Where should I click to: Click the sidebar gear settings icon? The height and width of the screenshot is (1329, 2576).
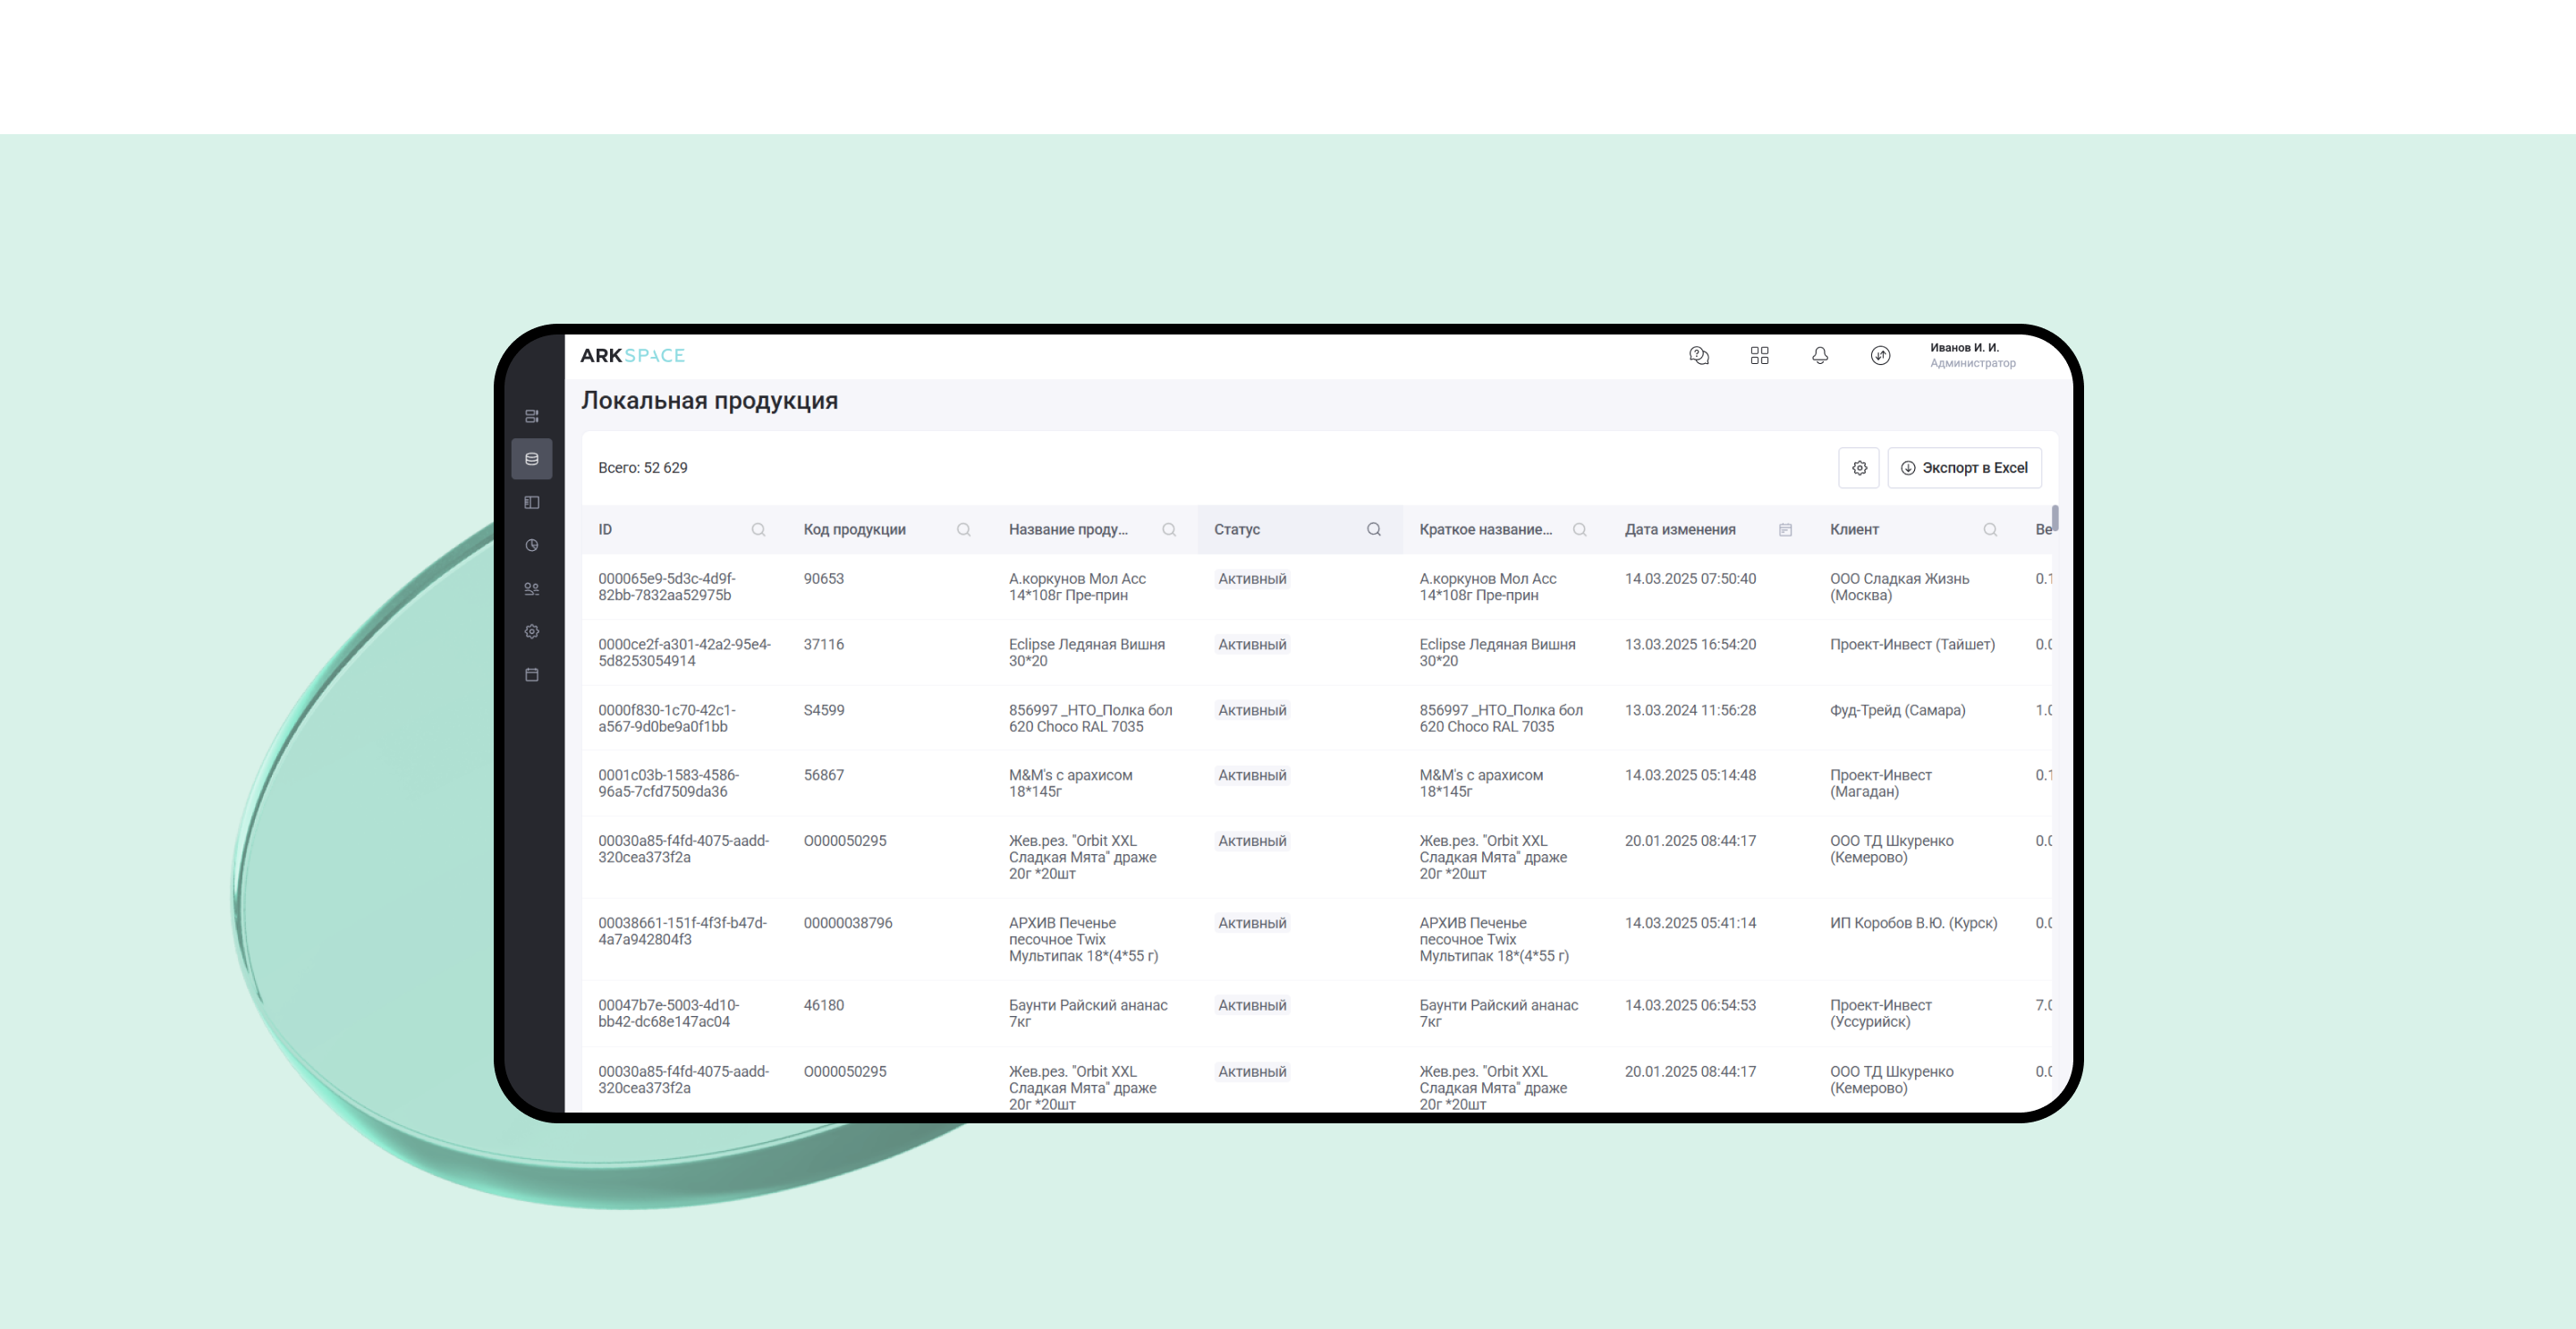(x=532, y=632)
